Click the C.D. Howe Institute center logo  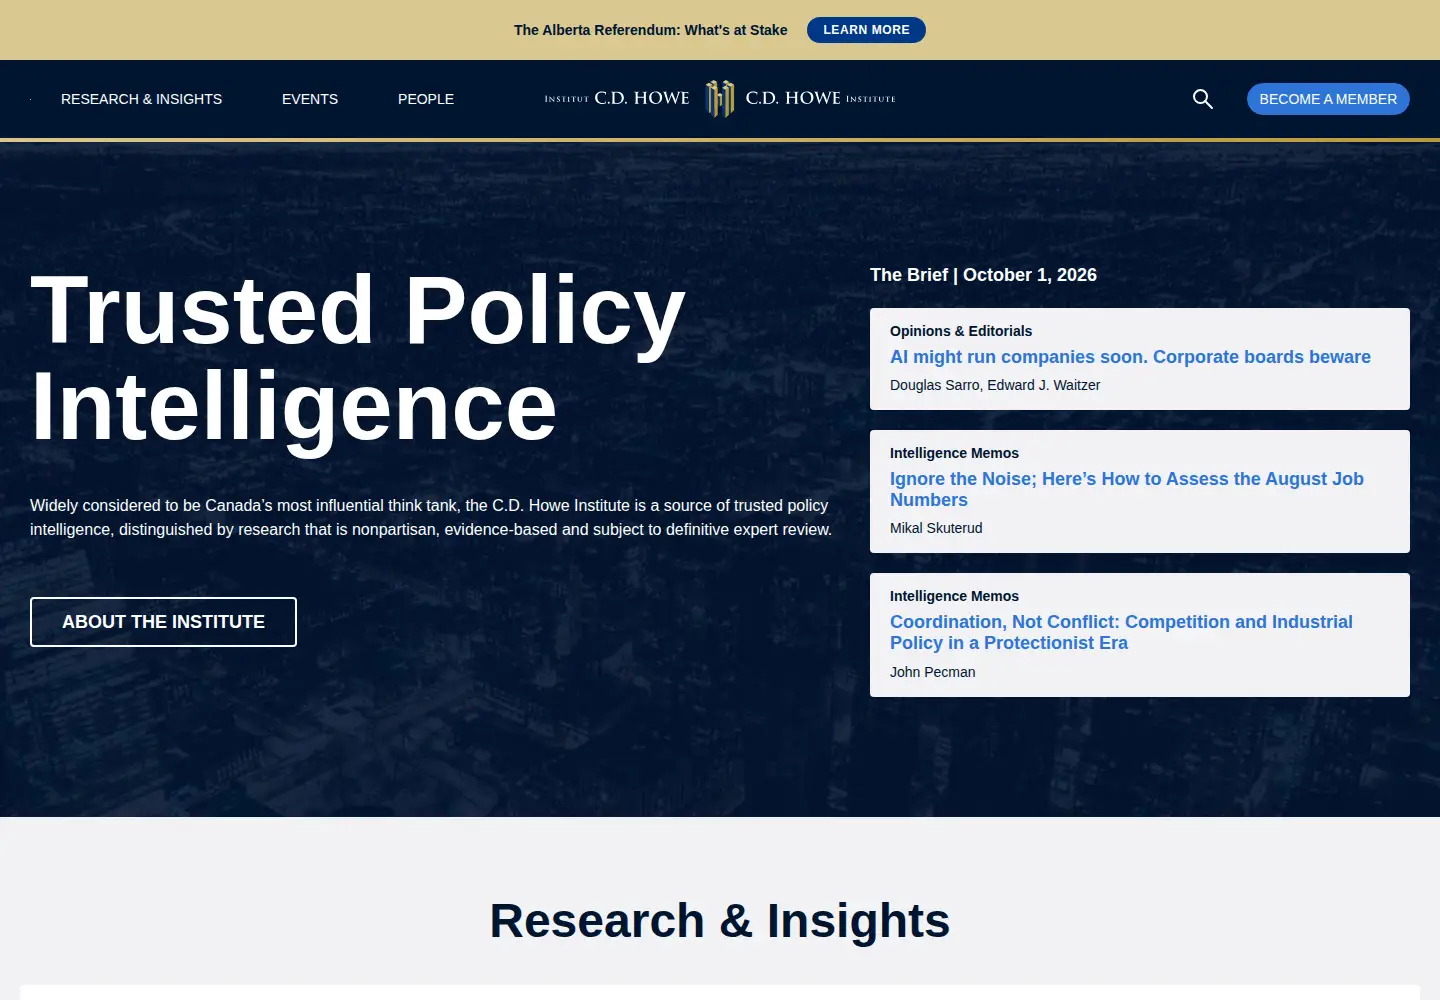720,99
